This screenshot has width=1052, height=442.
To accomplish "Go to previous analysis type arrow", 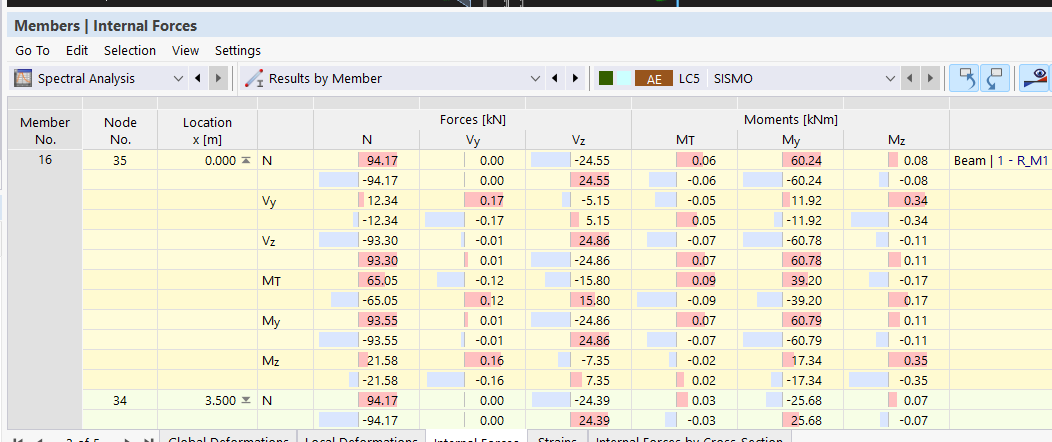I will (197, 78).
